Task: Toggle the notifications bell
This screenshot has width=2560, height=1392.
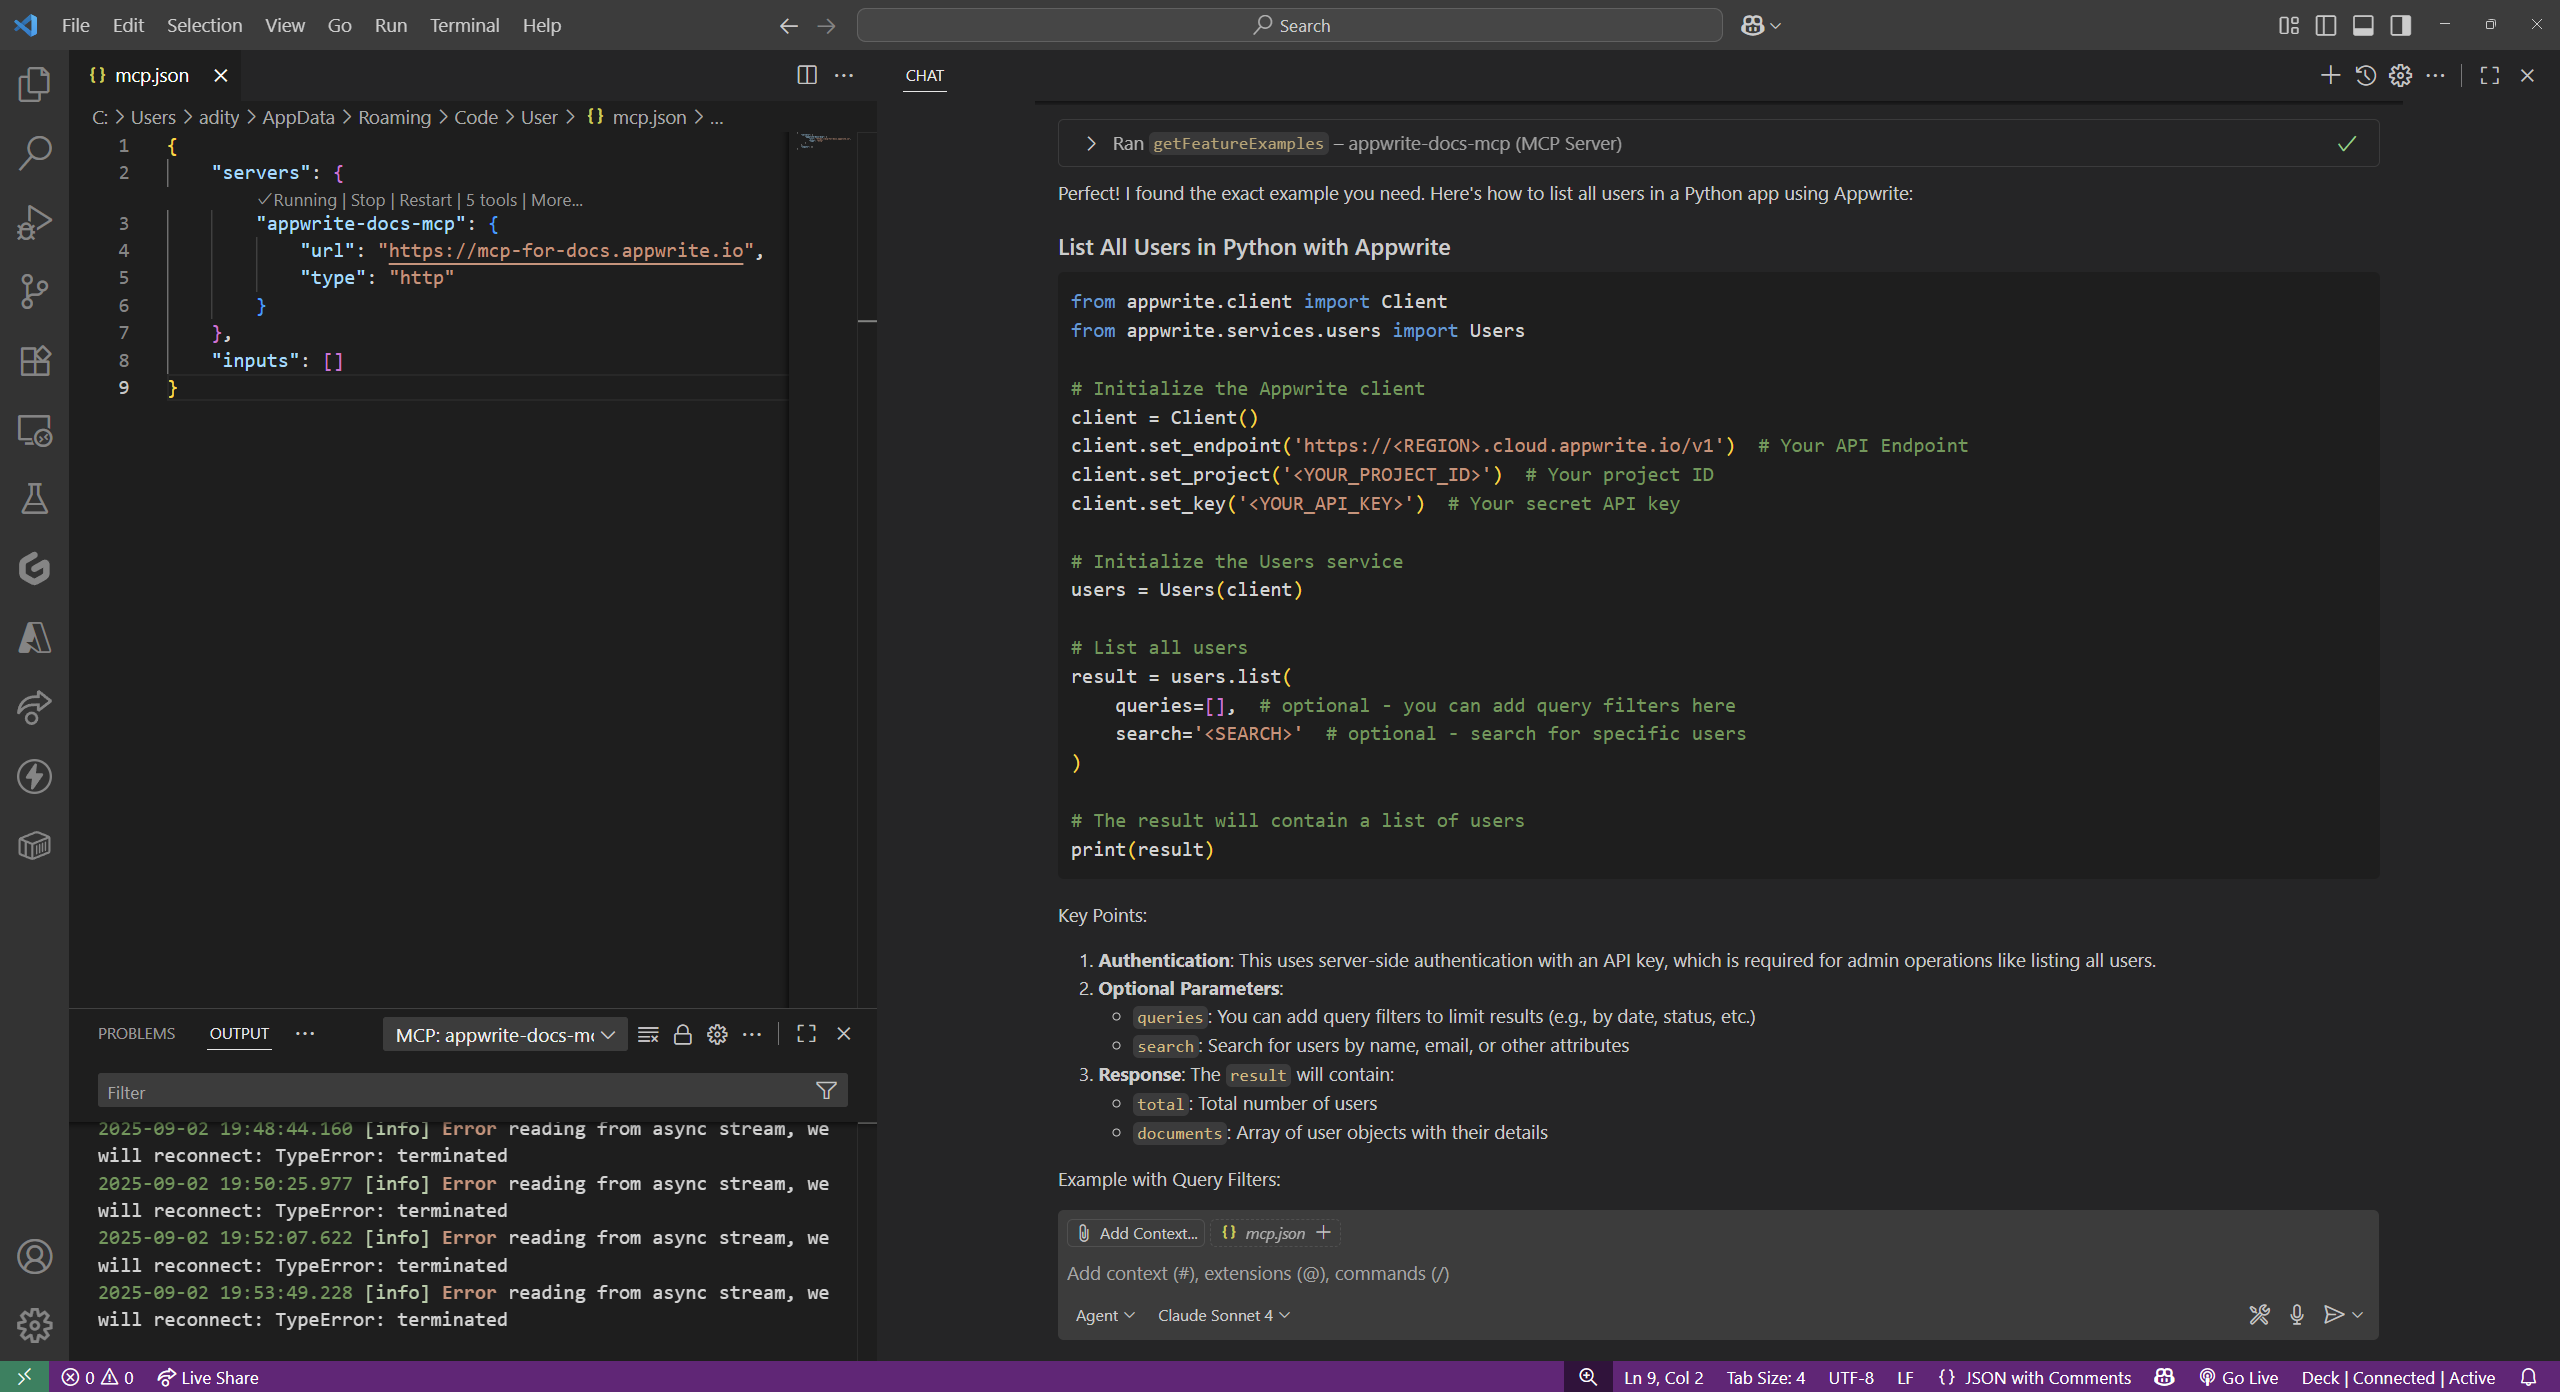Action: 2528,1377
